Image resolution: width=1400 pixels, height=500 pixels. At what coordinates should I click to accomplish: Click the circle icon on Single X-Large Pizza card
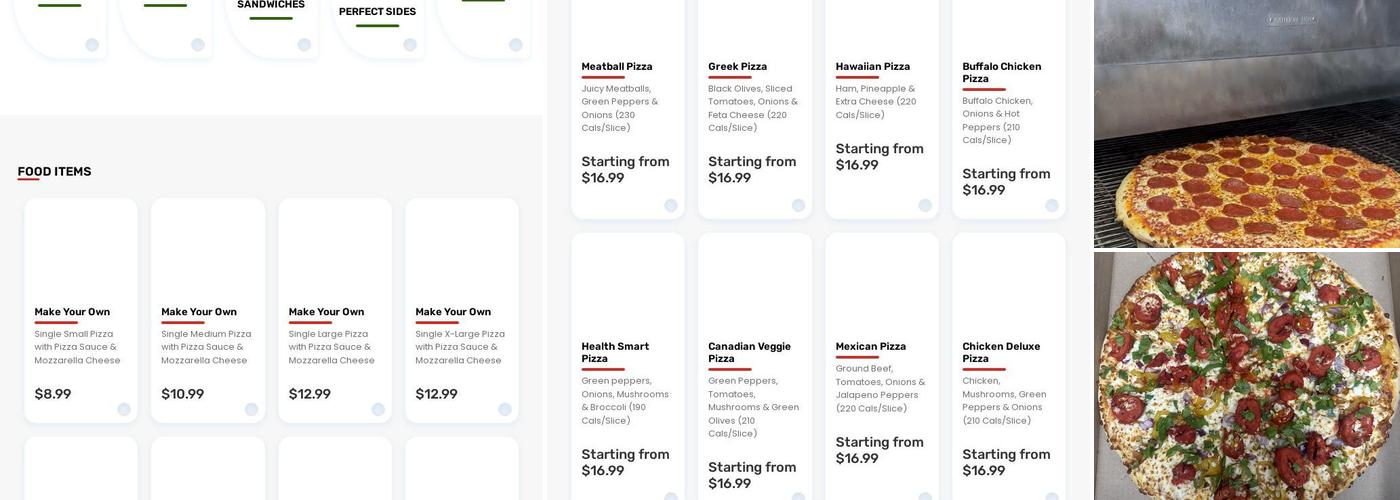[x=505, y=409]
